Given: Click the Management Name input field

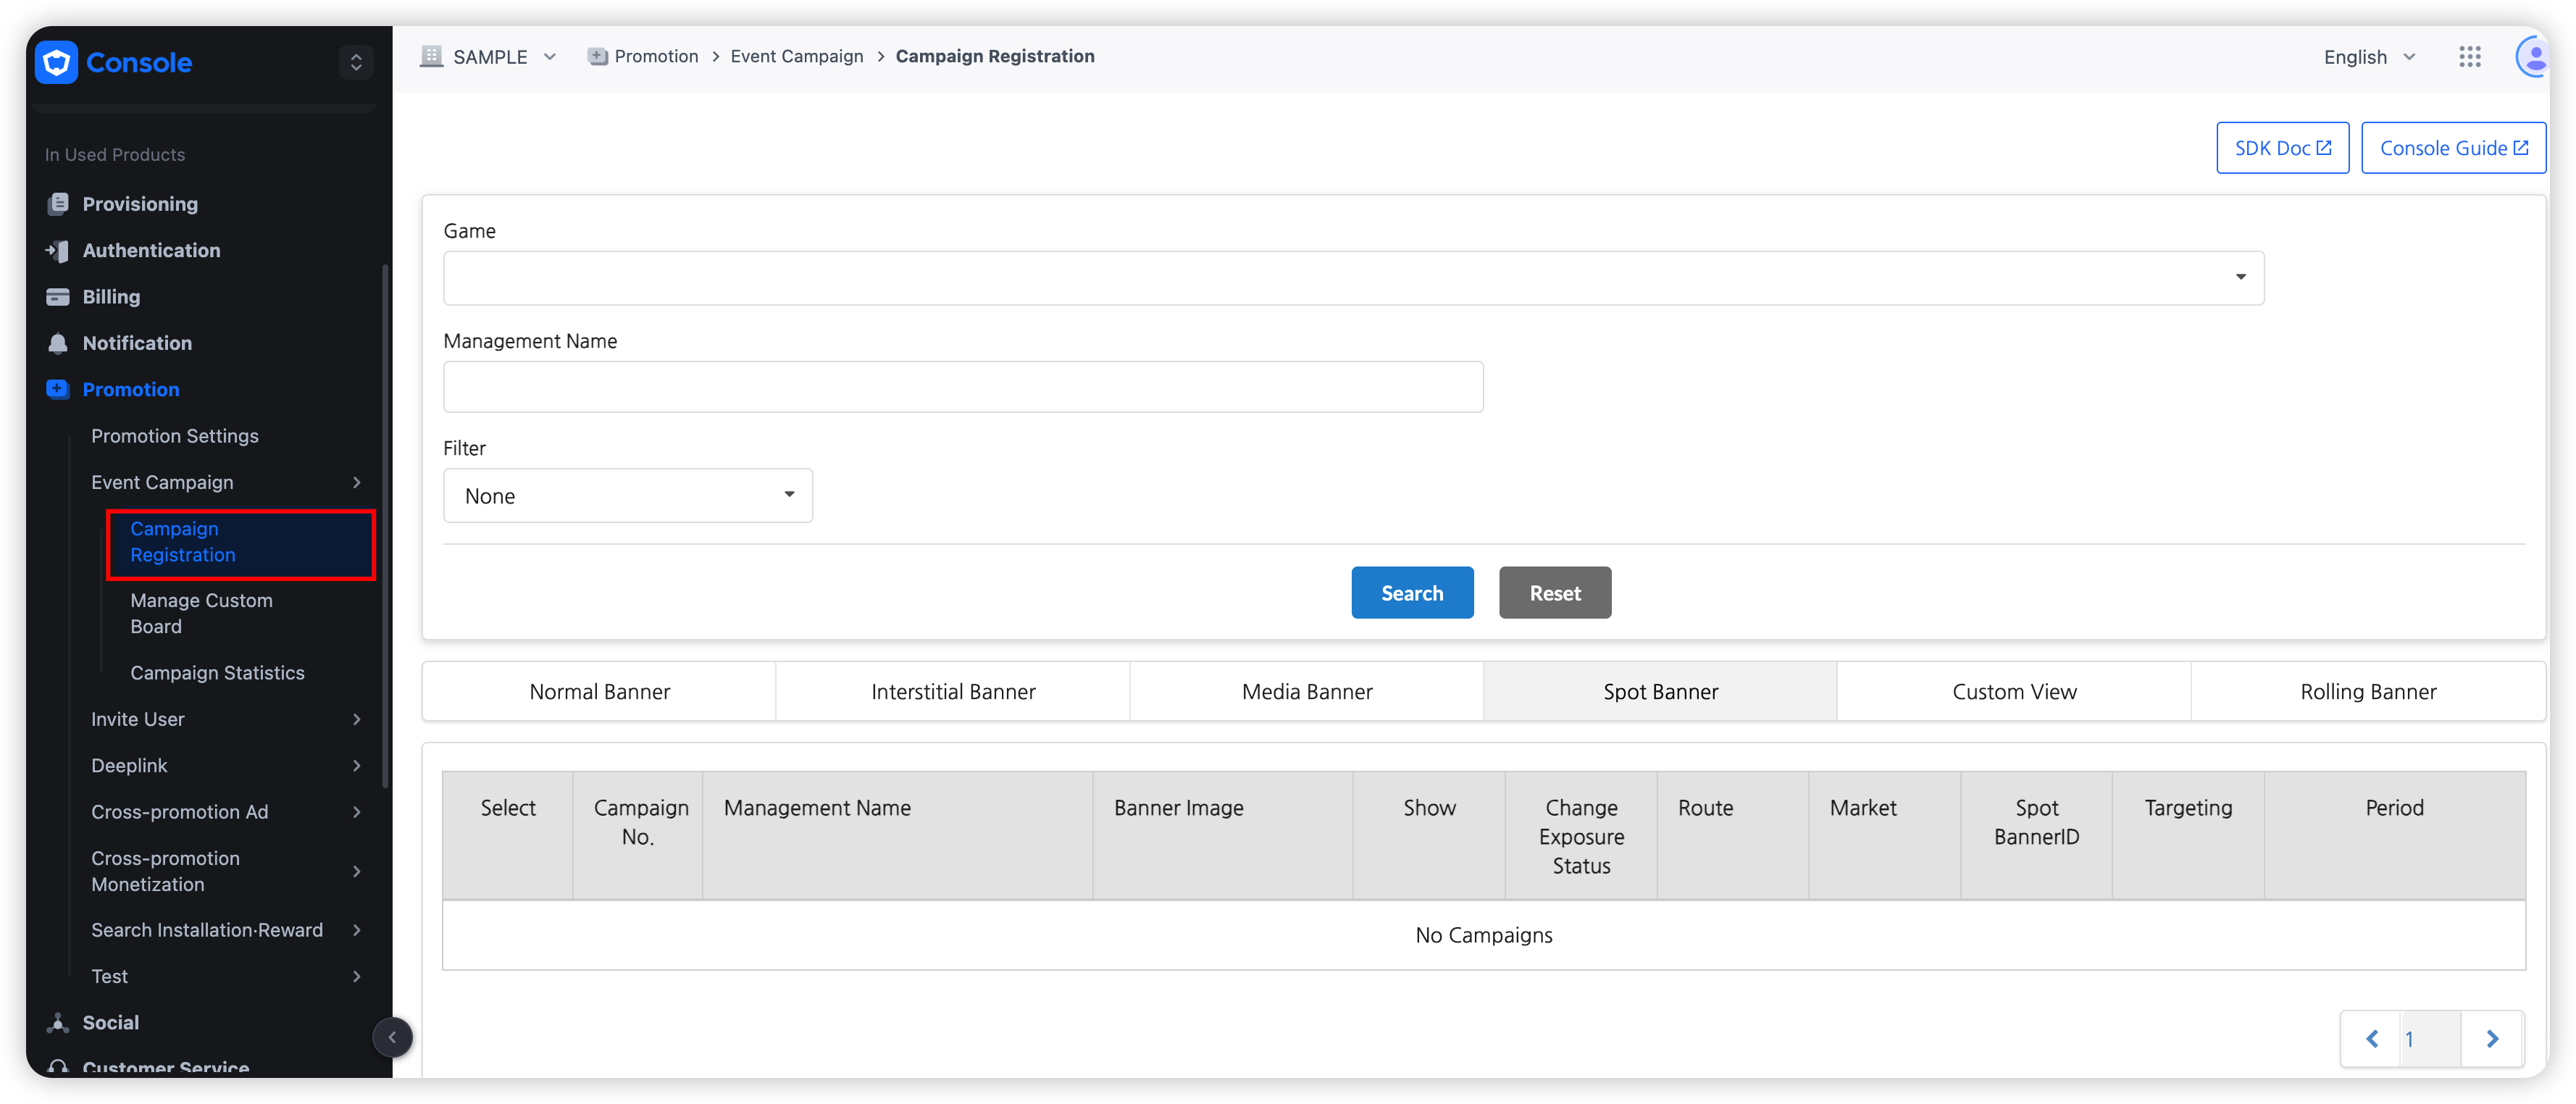Looking at the screenshot, I should tap(962, 387).
